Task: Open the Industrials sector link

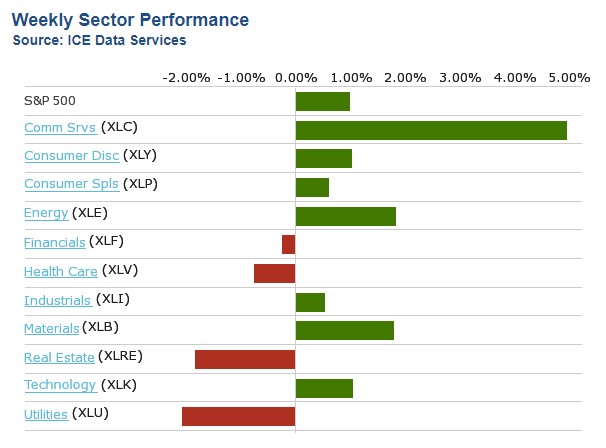Action: coord(58,300)
